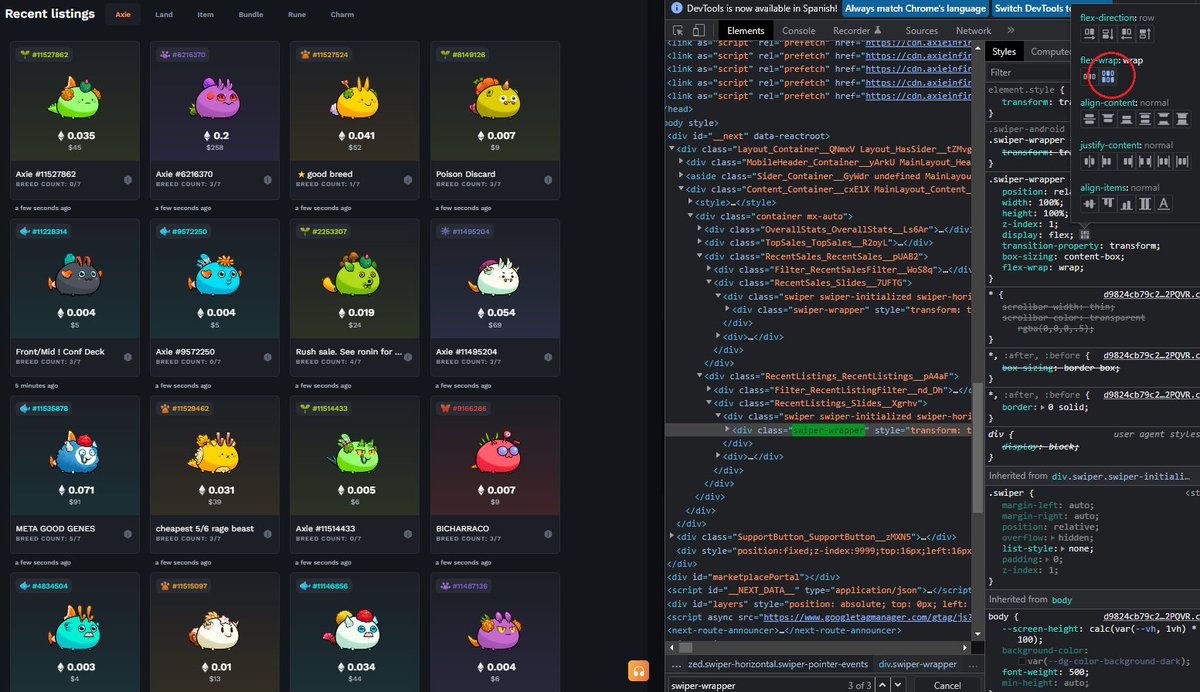Show more DevTools tabs chevron

coord(1010,31)
